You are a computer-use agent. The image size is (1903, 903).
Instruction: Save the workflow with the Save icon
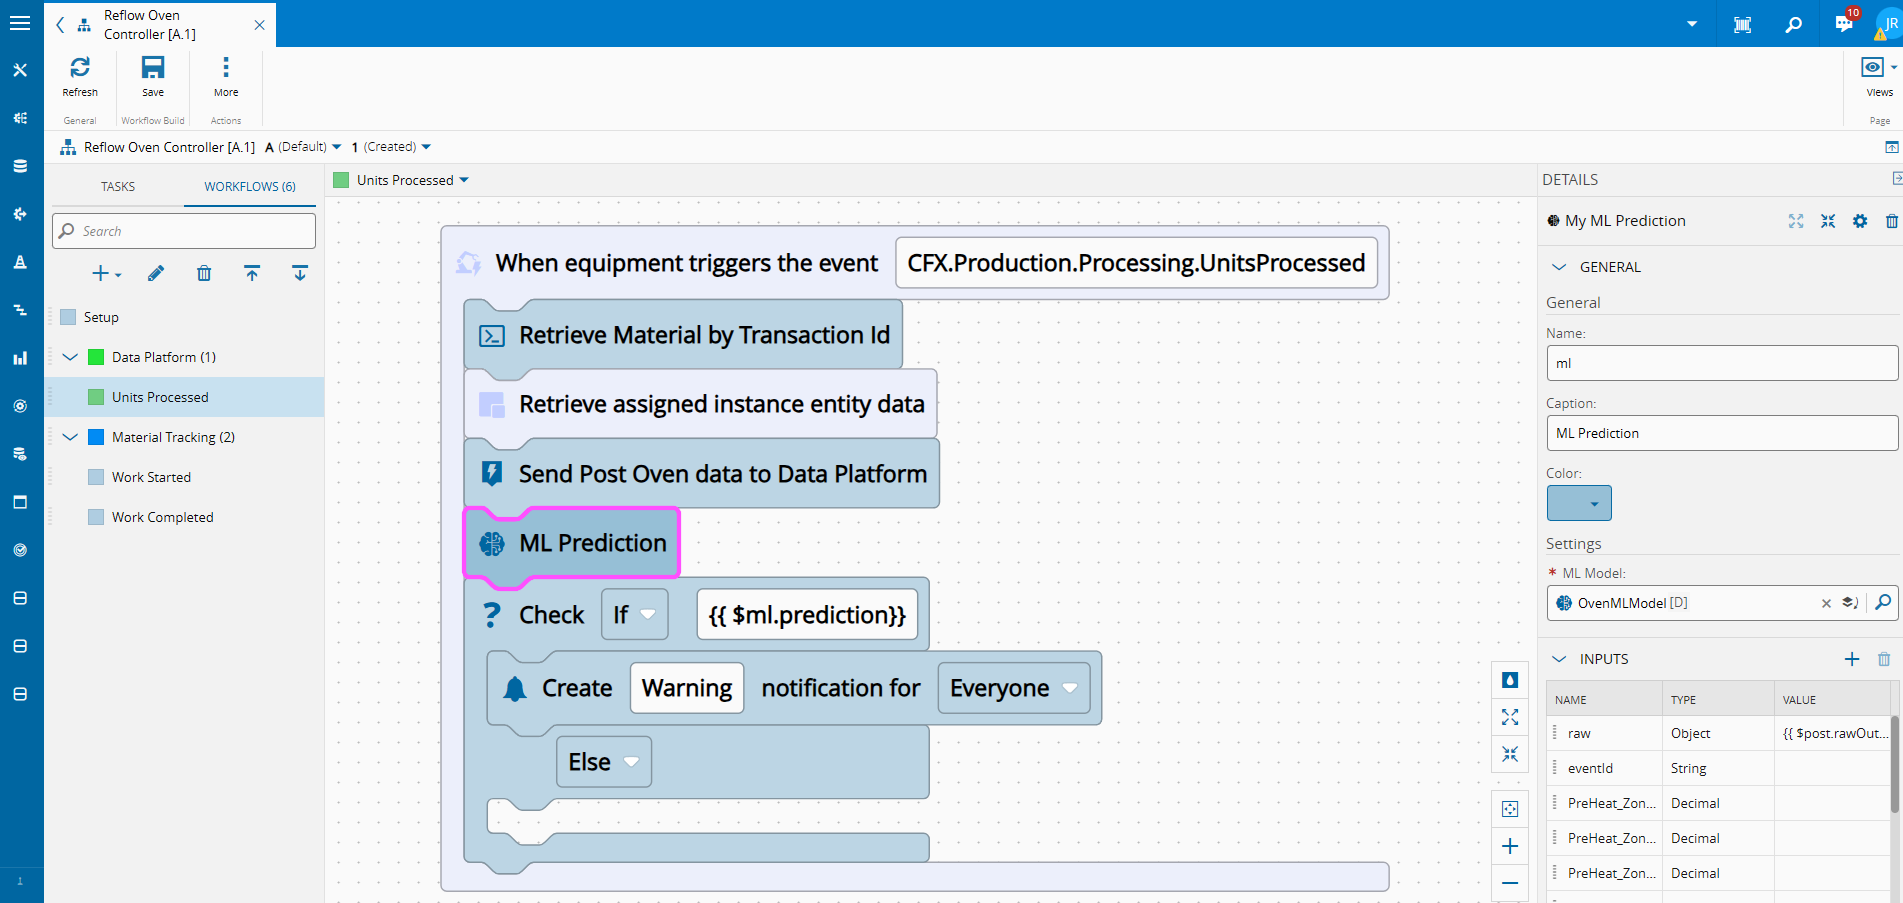coord(153,68)
